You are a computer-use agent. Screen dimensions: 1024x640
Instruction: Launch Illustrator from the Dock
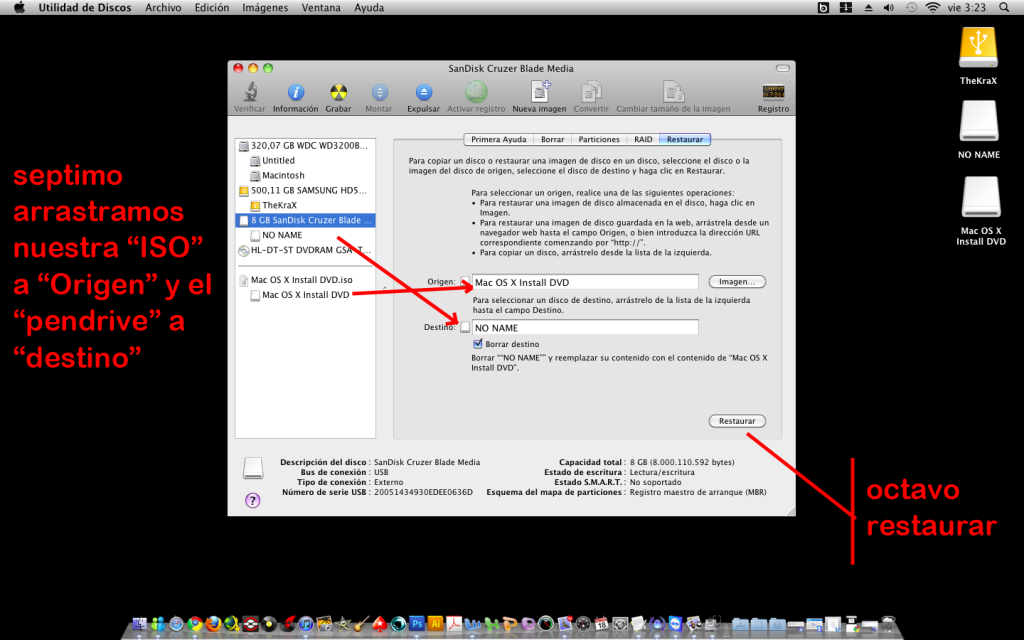pyautogui.click(x=435, y=624)
